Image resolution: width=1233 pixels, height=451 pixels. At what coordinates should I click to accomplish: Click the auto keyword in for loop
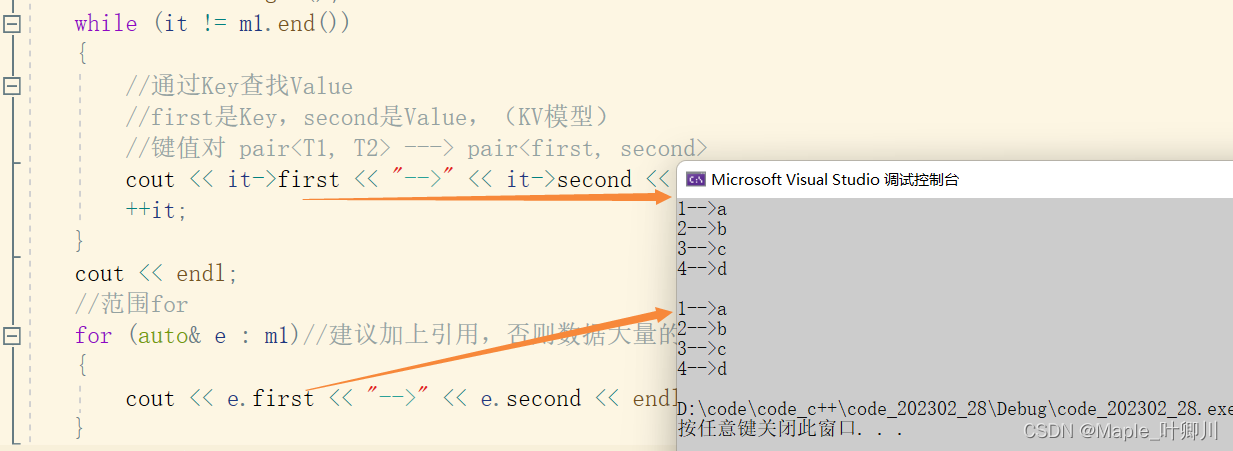(x=162, y=336)
